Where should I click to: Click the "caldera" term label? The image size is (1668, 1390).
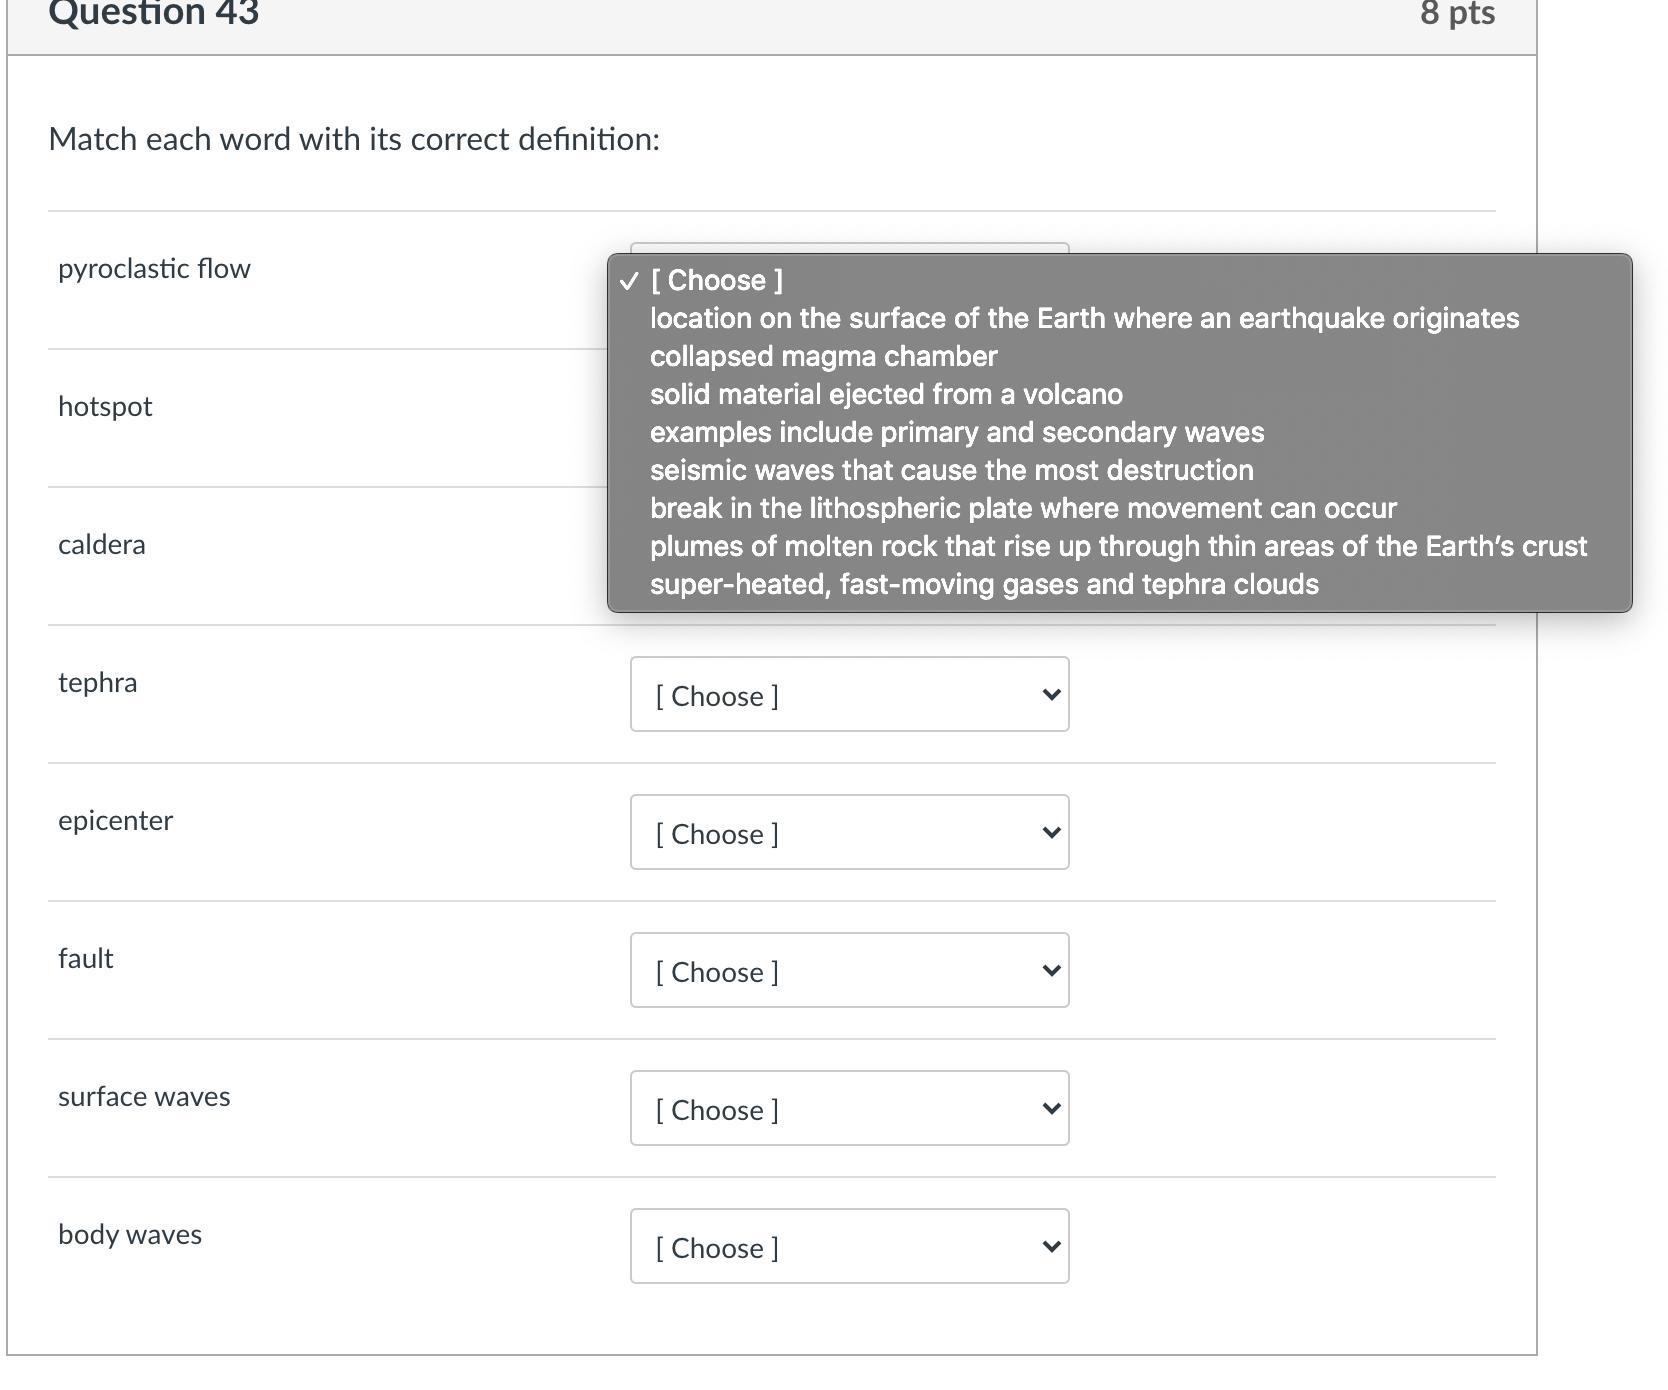pyautogui.click(x=101, y=545)
